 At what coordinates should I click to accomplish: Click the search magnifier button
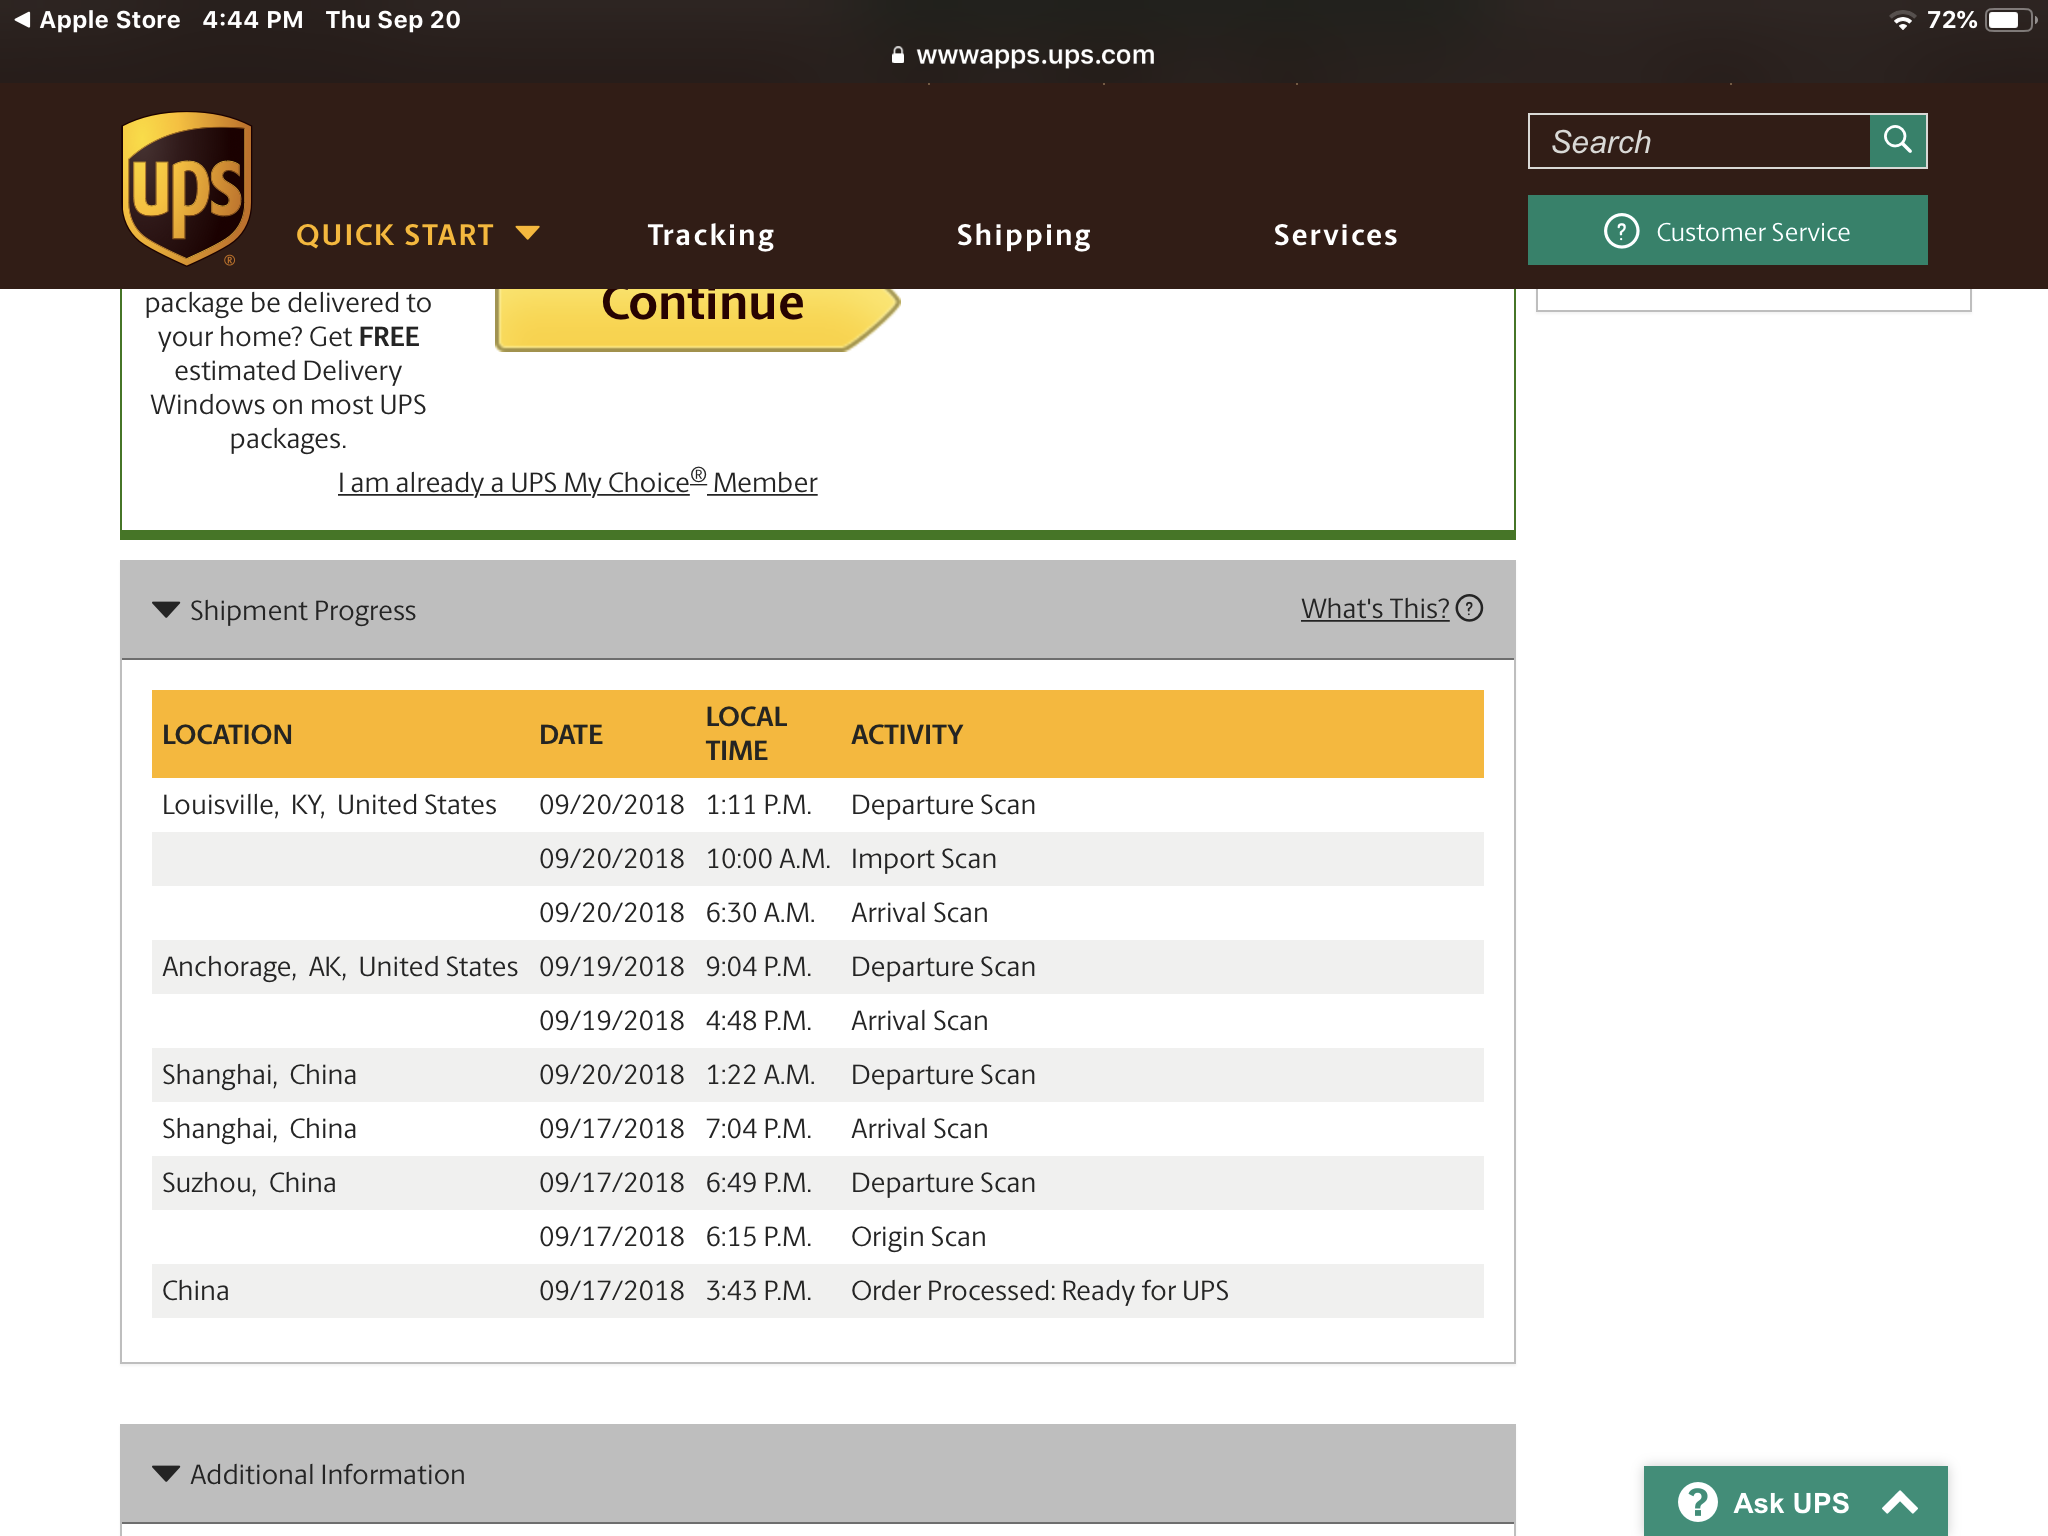point(1898,140)
